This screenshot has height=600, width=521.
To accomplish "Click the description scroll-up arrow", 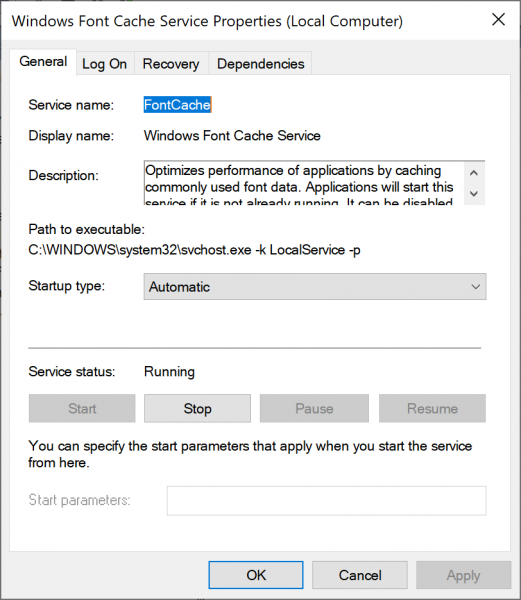I will 474,173.
